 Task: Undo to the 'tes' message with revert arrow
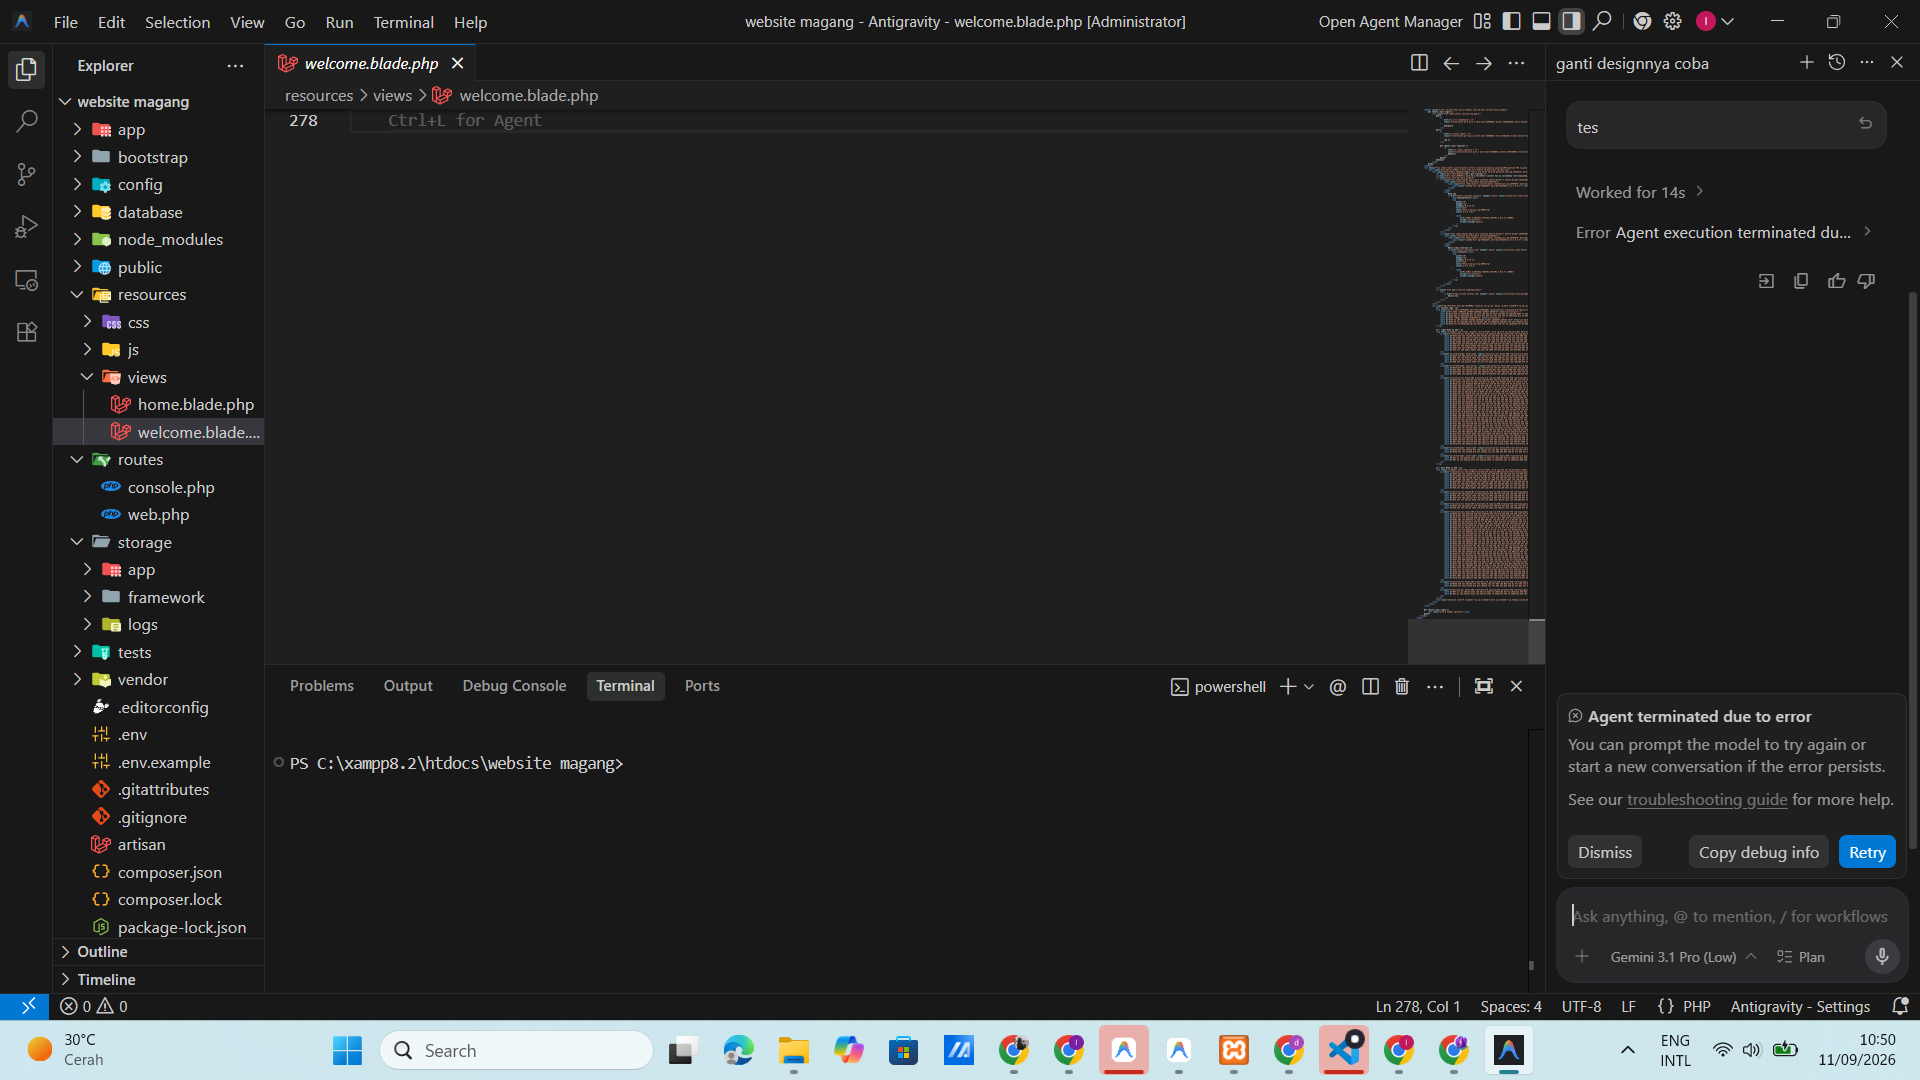[x=1865, y=123]
